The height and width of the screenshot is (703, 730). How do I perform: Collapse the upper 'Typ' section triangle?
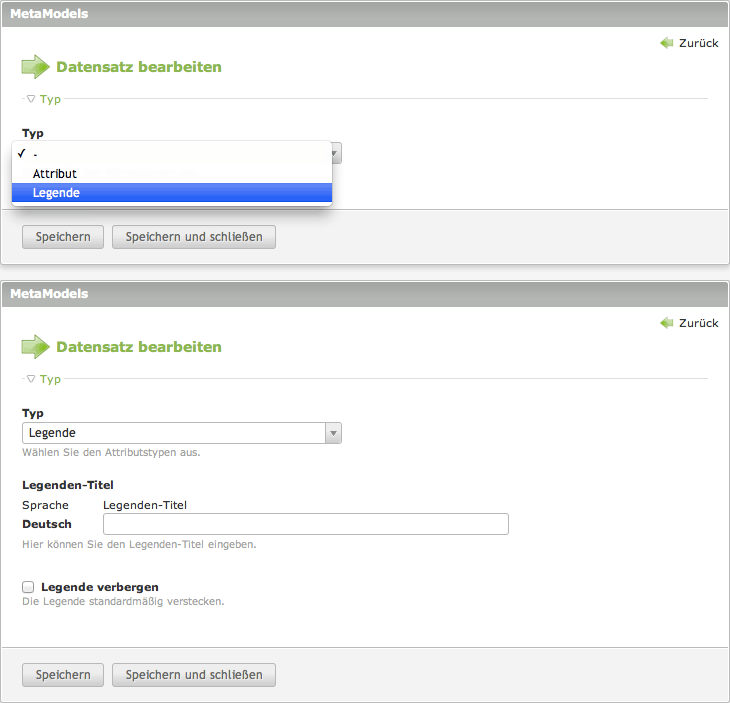[31, 99]
